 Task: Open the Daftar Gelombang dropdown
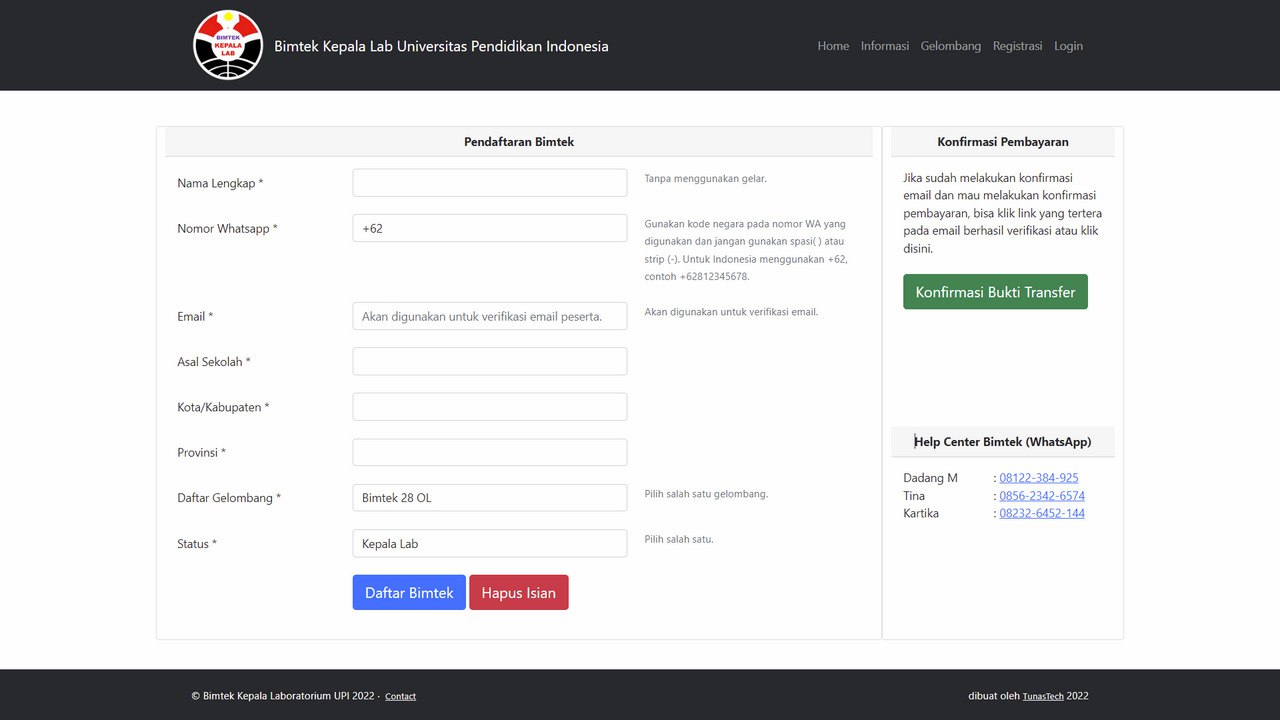click(x=489, y=498)
